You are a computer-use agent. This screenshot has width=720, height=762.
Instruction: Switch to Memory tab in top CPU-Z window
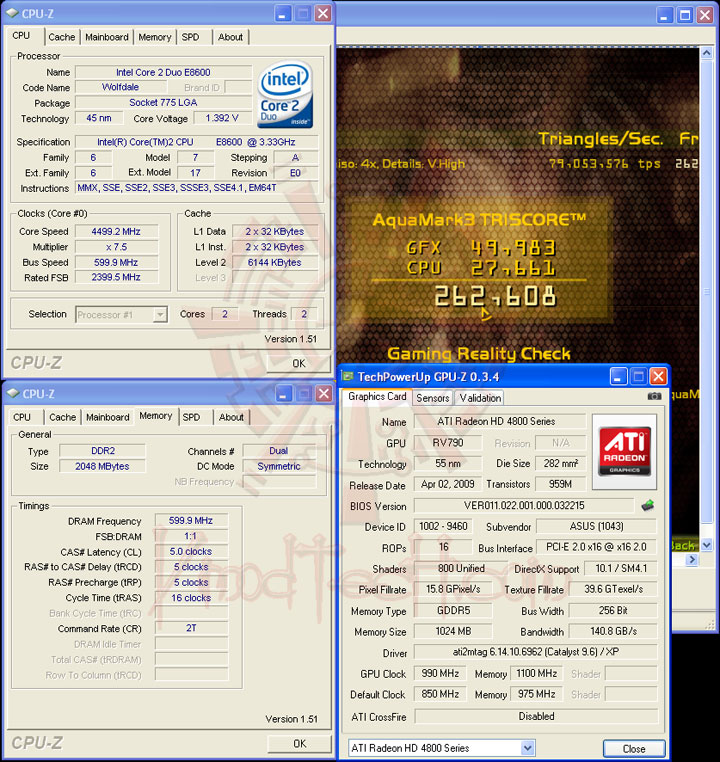(x=154, y=37)
